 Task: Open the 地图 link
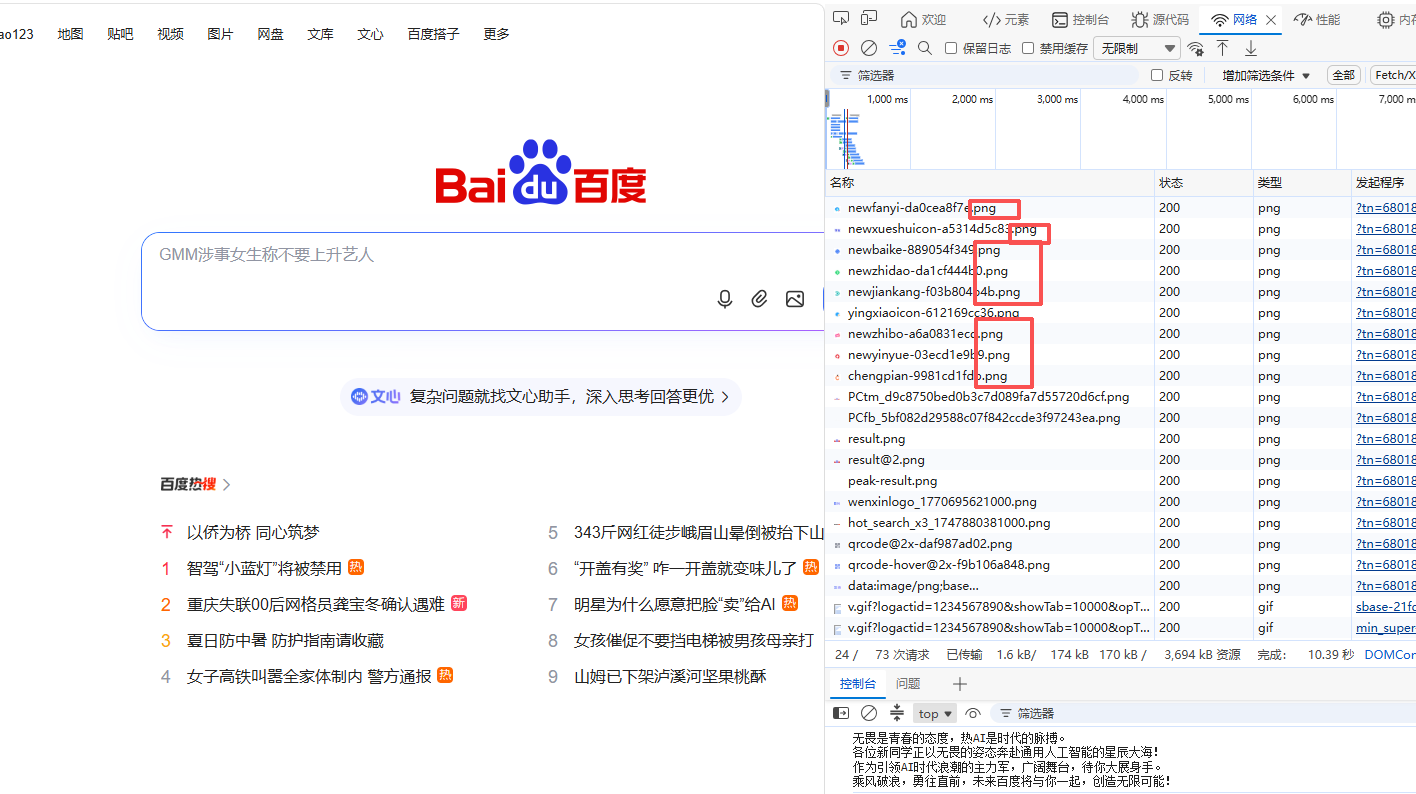pyautogui.click(x=70, y=34)
